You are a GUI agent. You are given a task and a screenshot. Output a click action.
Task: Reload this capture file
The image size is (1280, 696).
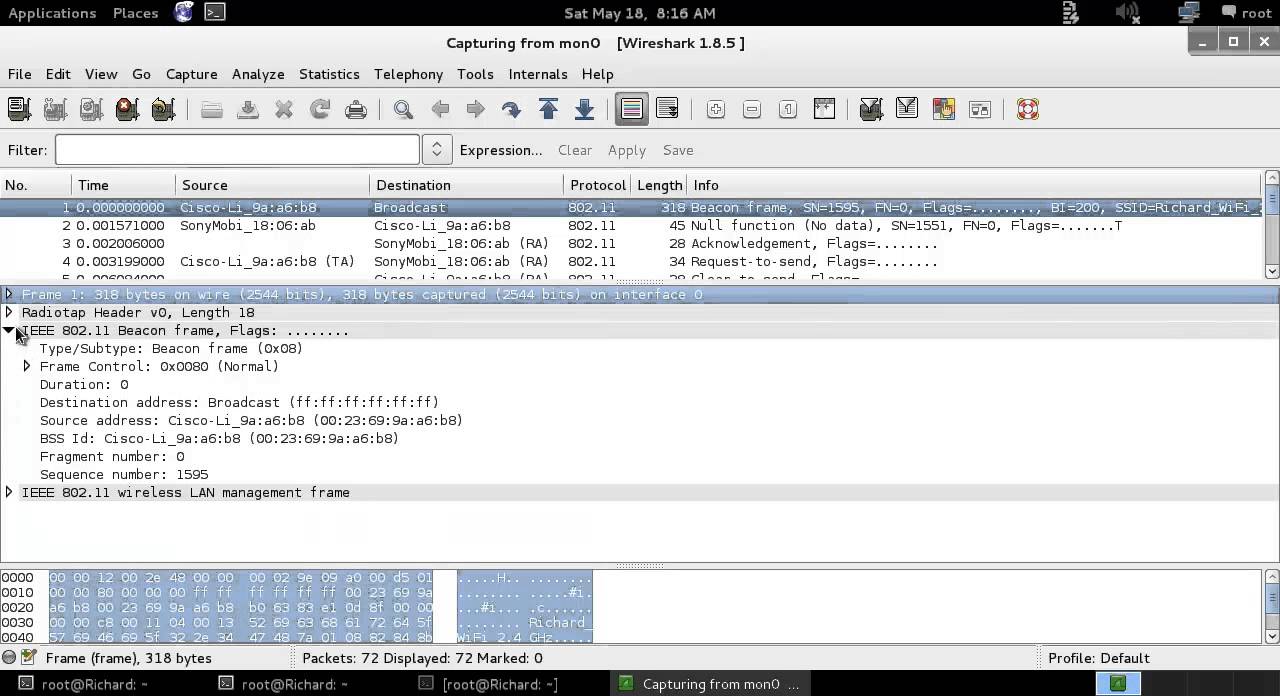click(320, 109)
